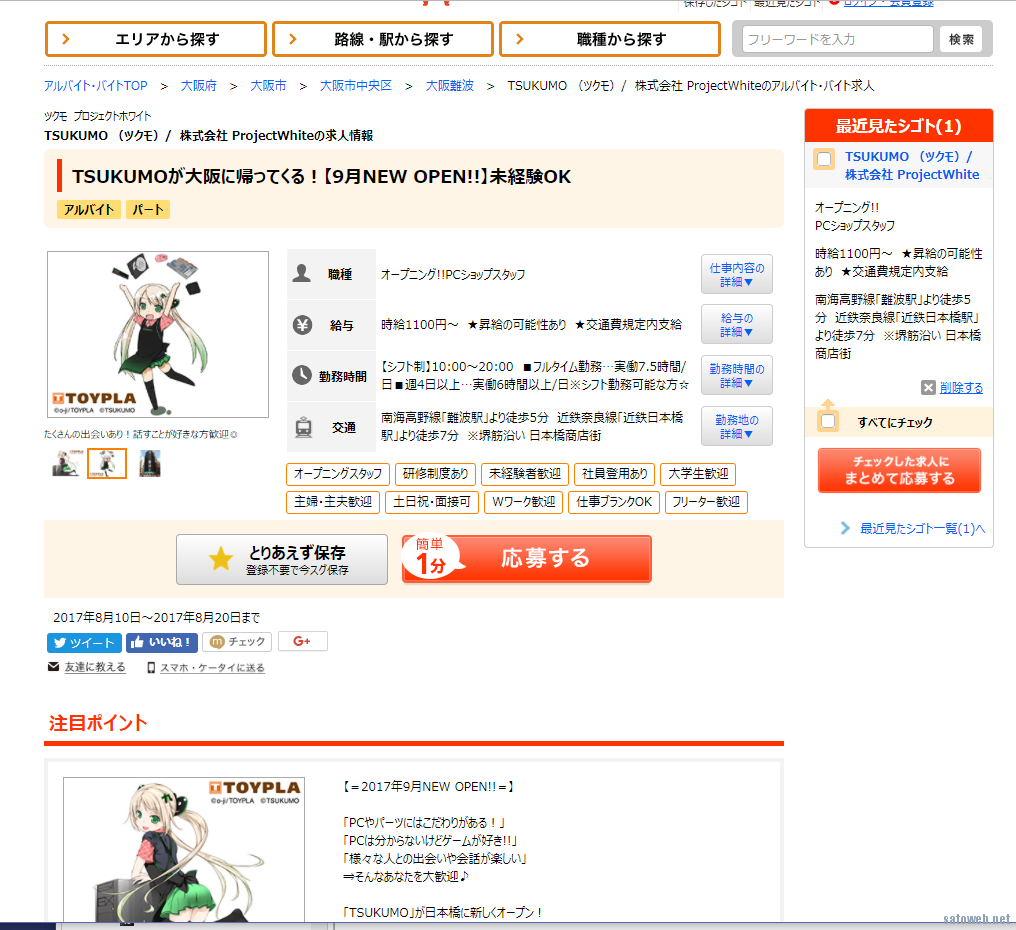Open 路線・駅から探す search menu
The width and height of the screenshot is (1016, 930).
[x=383, y=39]
